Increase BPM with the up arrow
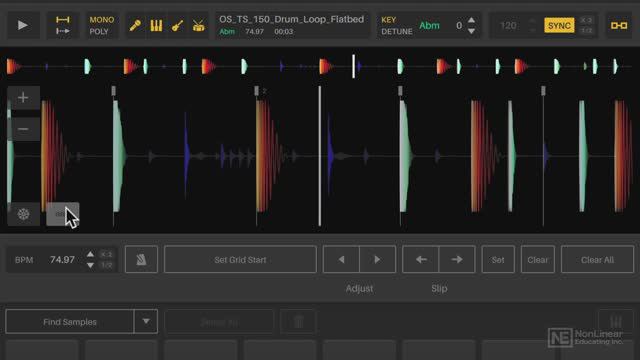Image resolution: width=640 pixels, height=360 pixels. 90,254
